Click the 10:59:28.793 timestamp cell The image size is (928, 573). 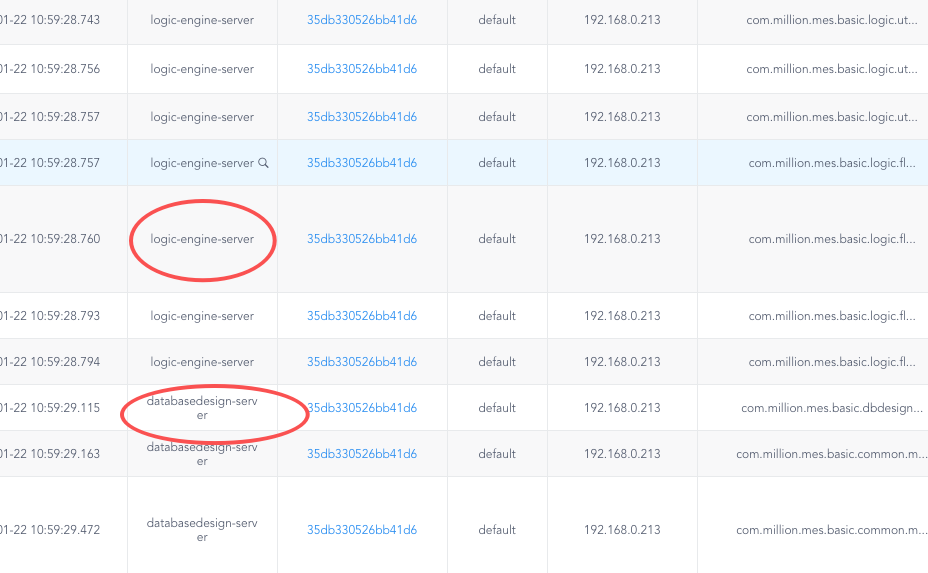click(x=50, y=316)
